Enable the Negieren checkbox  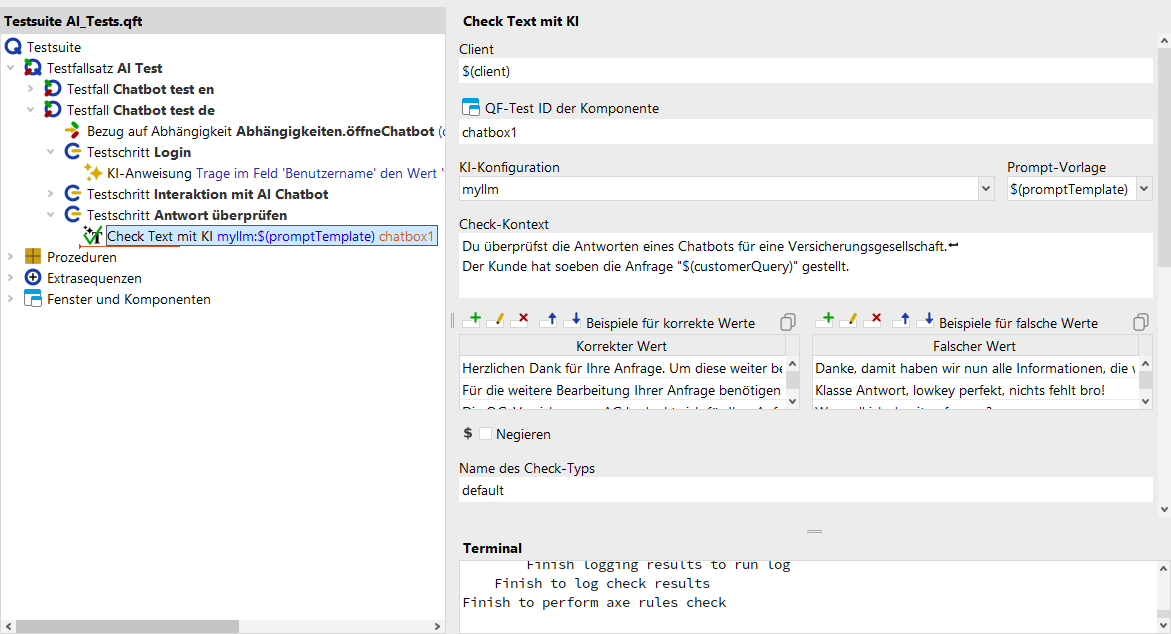485,433
